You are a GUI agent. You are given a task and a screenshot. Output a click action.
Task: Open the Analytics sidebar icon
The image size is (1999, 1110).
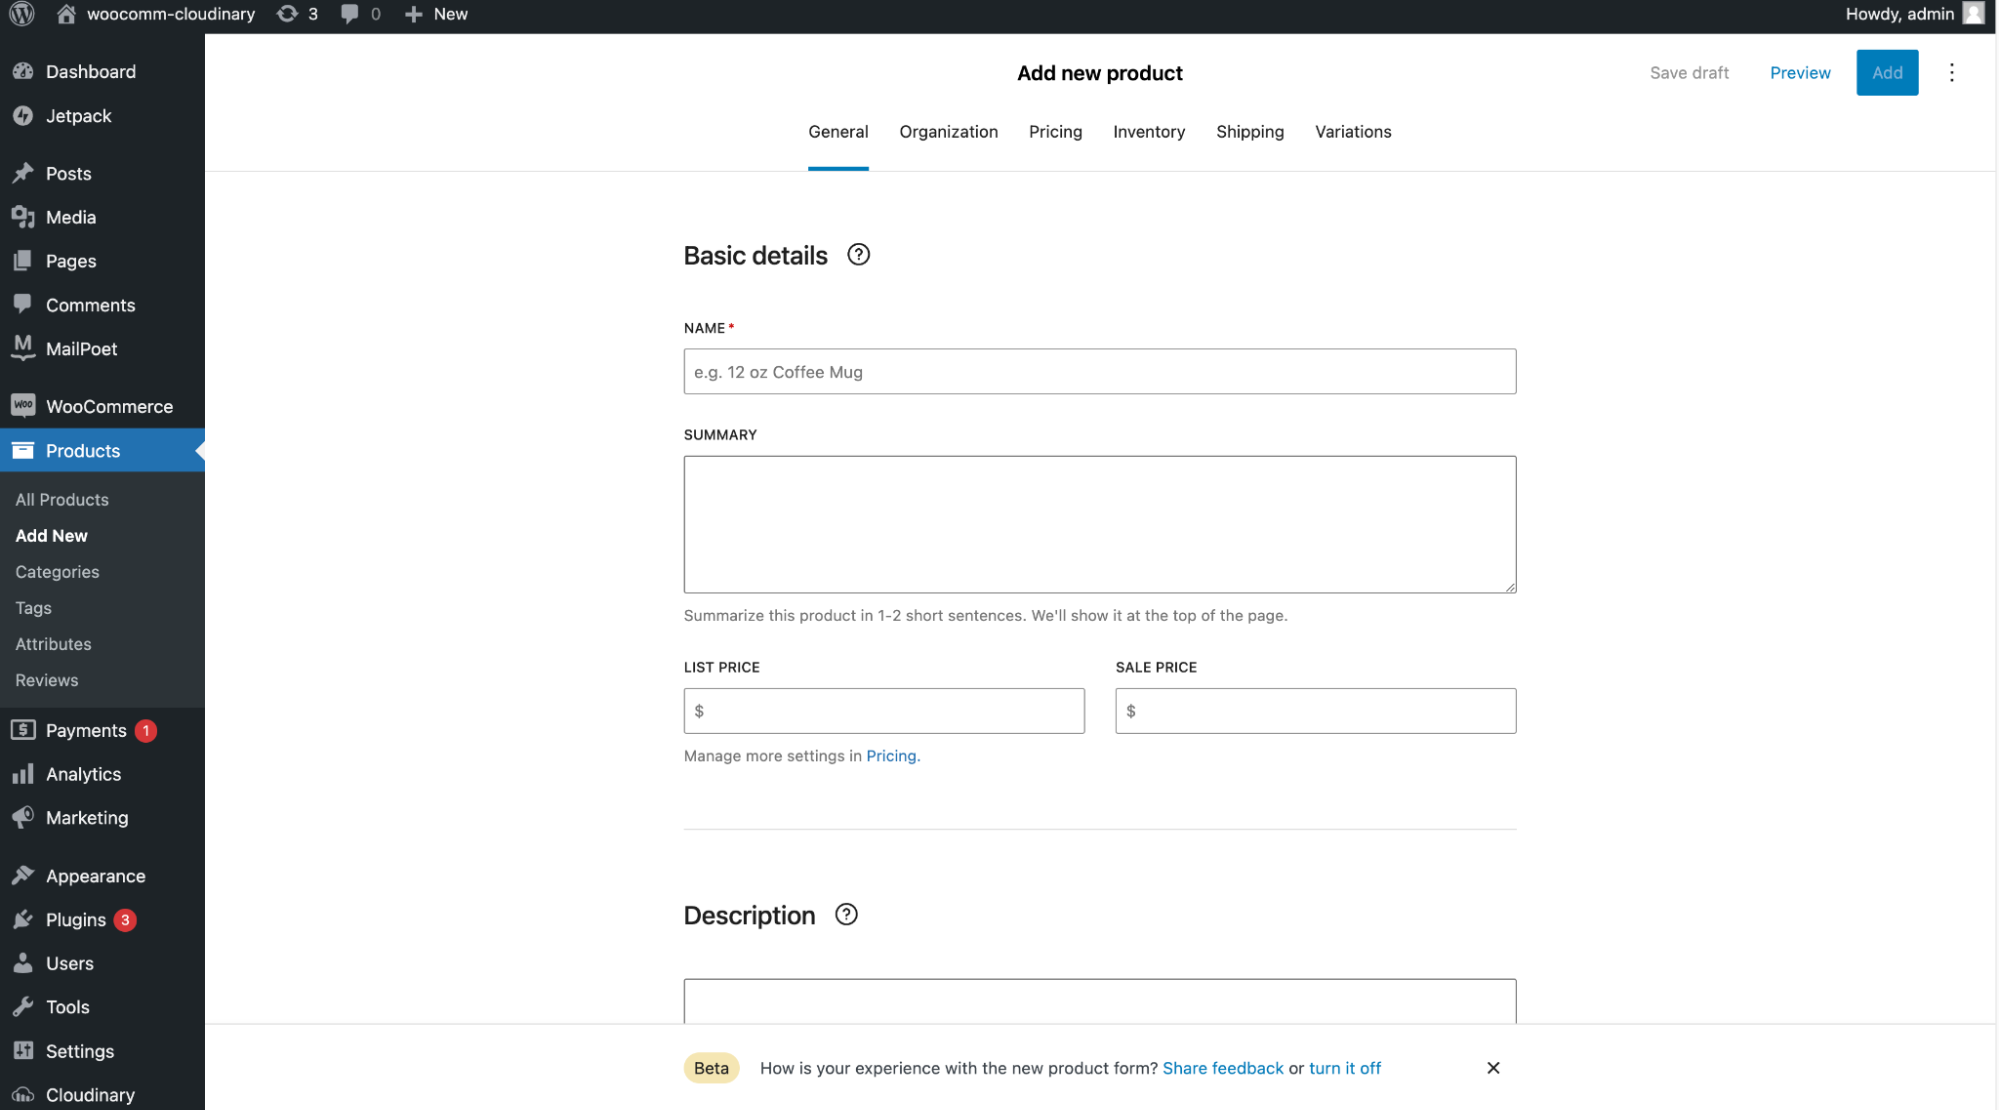(x=24, y=773)
